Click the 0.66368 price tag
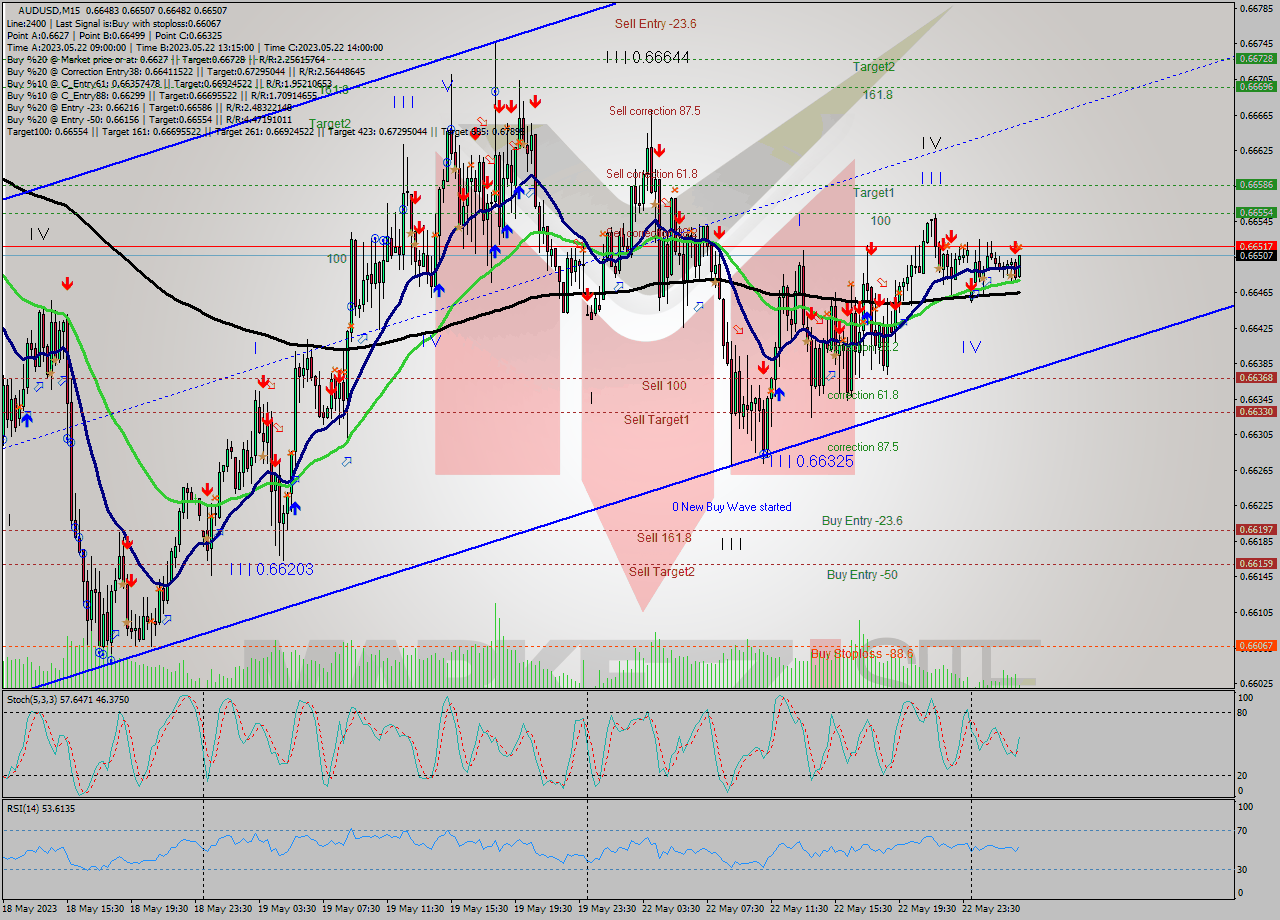The height and width of the screenshot is (920, 1280). pyautogui.click(x=1256, y=377)
